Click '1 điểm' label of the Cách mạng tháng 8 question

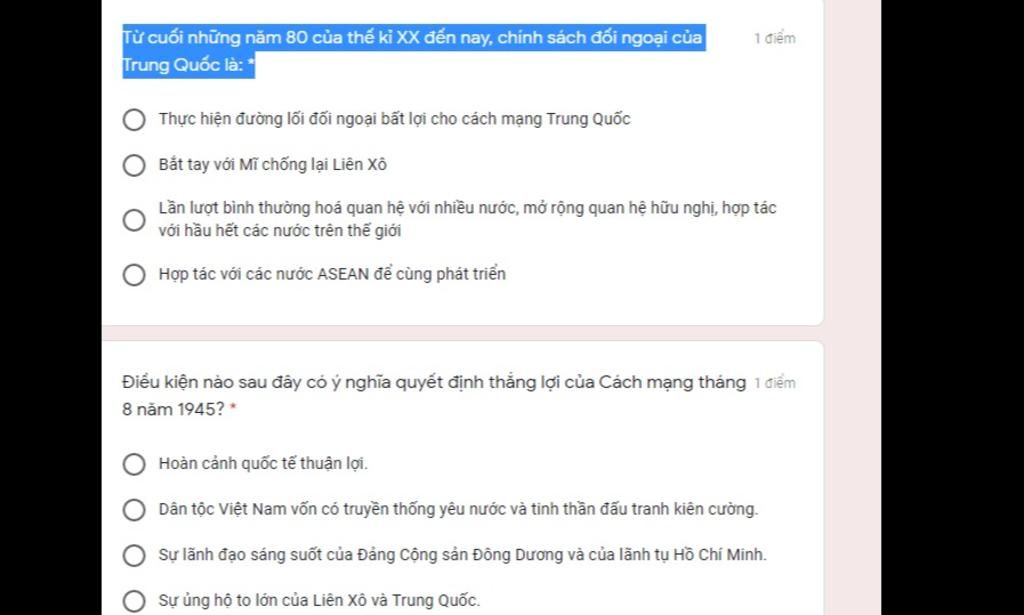775,383
